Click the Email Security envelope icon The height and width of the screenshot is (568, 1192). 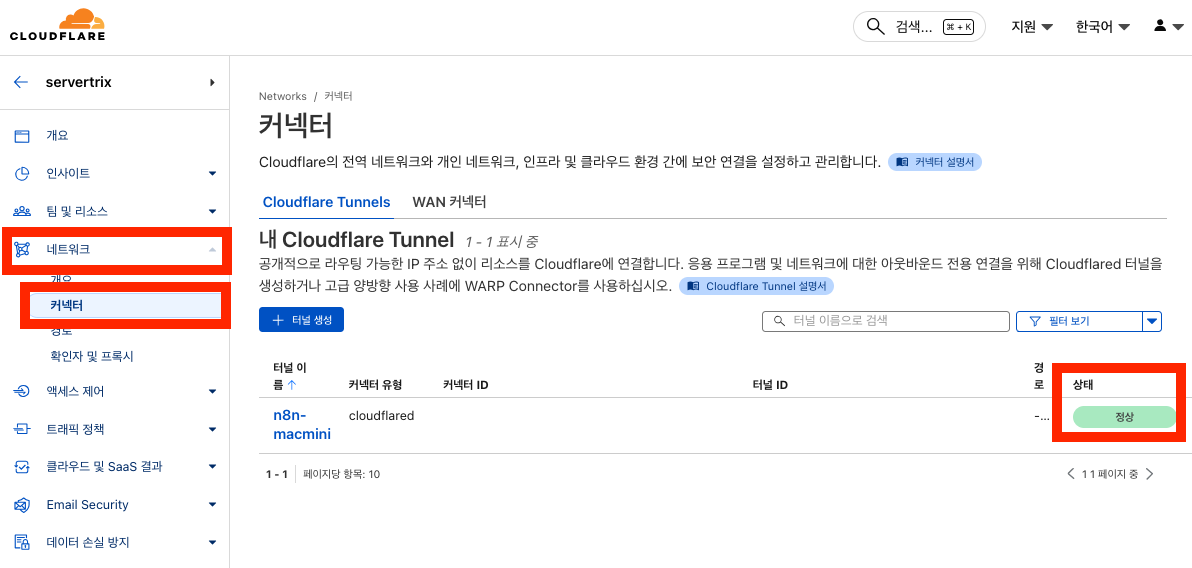pos(22,505)
